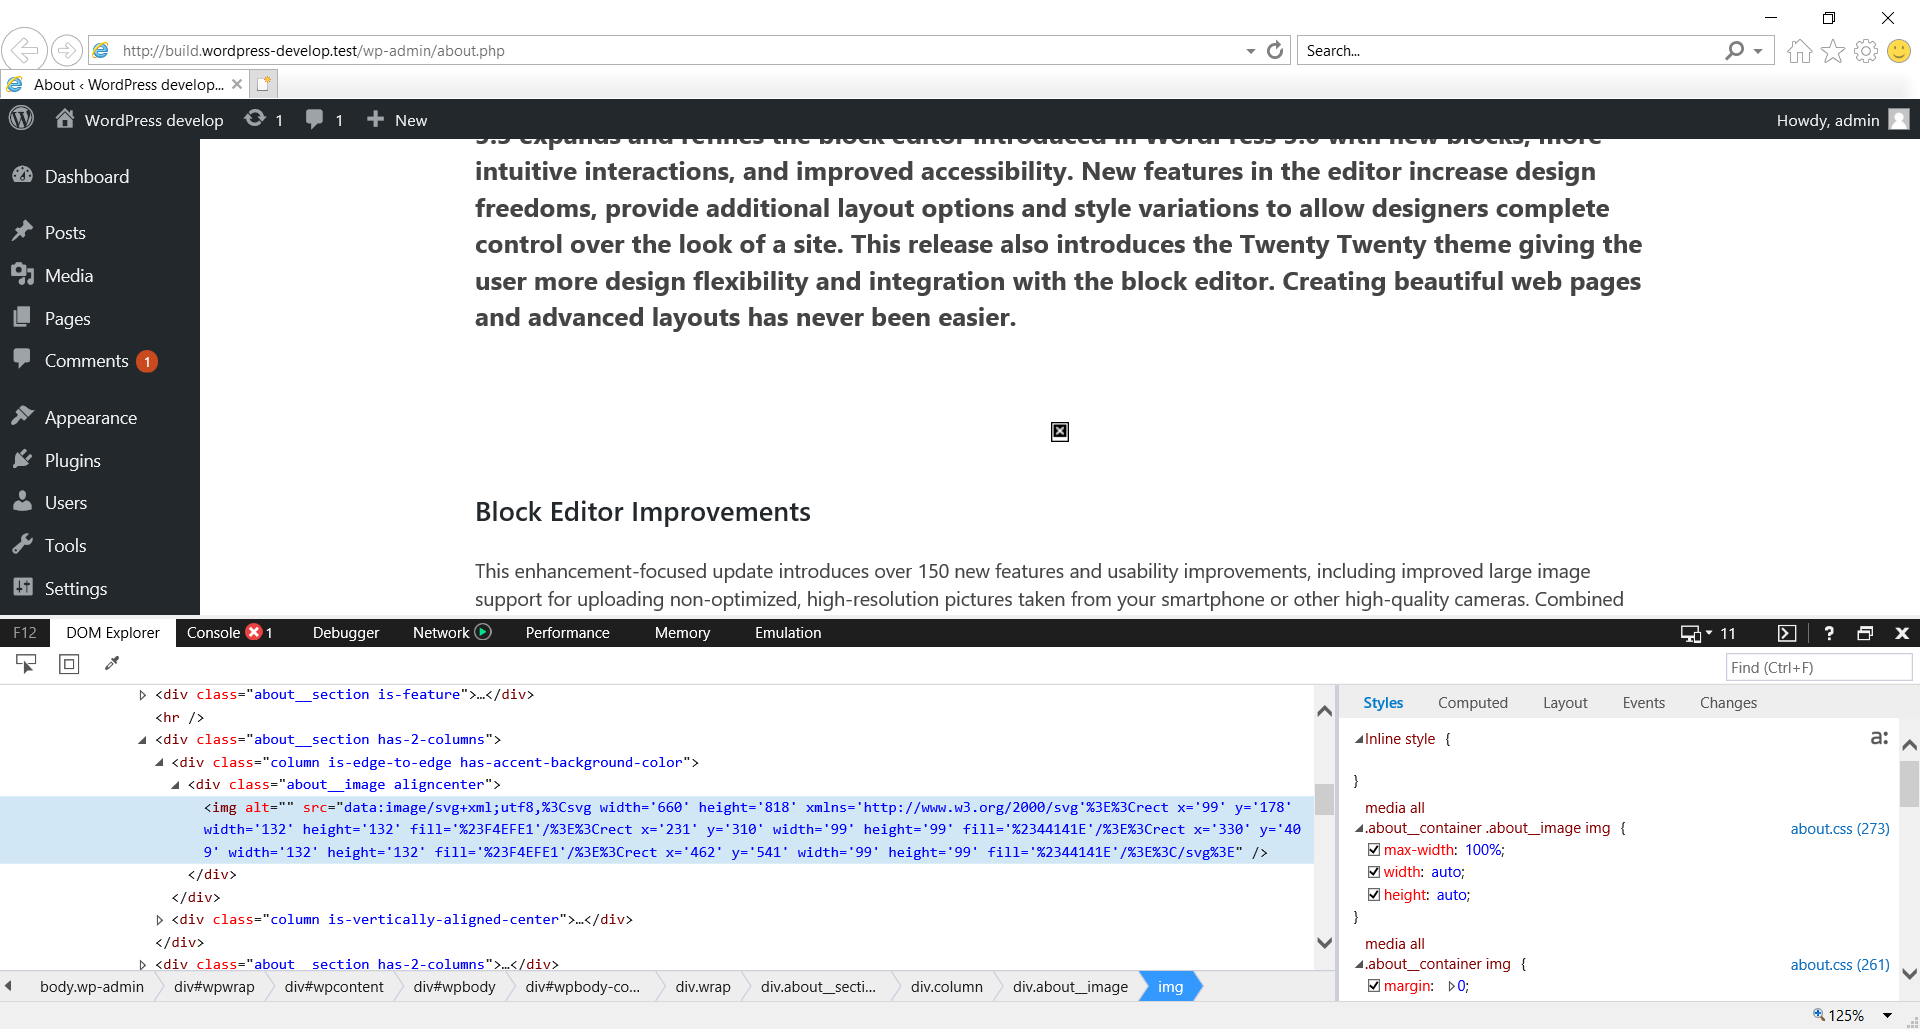Click the admin avatar next to Howdy, admin
This screenshot has width=1920, height=1029.
[1899, 119]
